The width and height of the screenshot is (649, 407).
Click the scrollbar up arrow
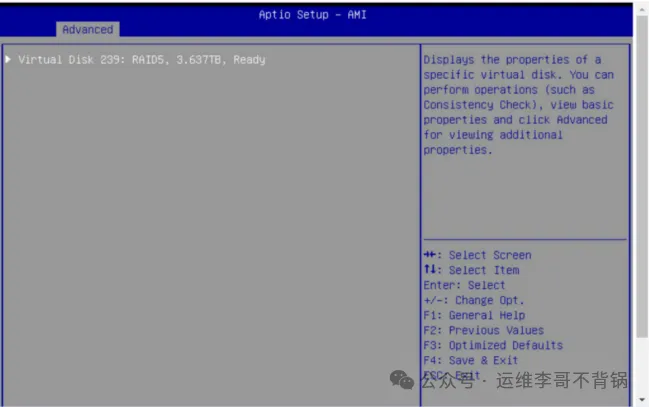click(642, 10)
